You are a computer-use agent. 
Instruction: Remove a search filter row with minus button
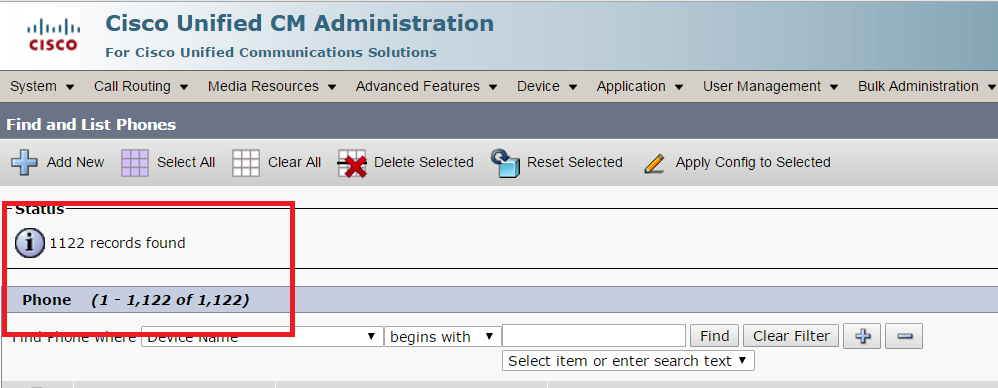(904, 336)
